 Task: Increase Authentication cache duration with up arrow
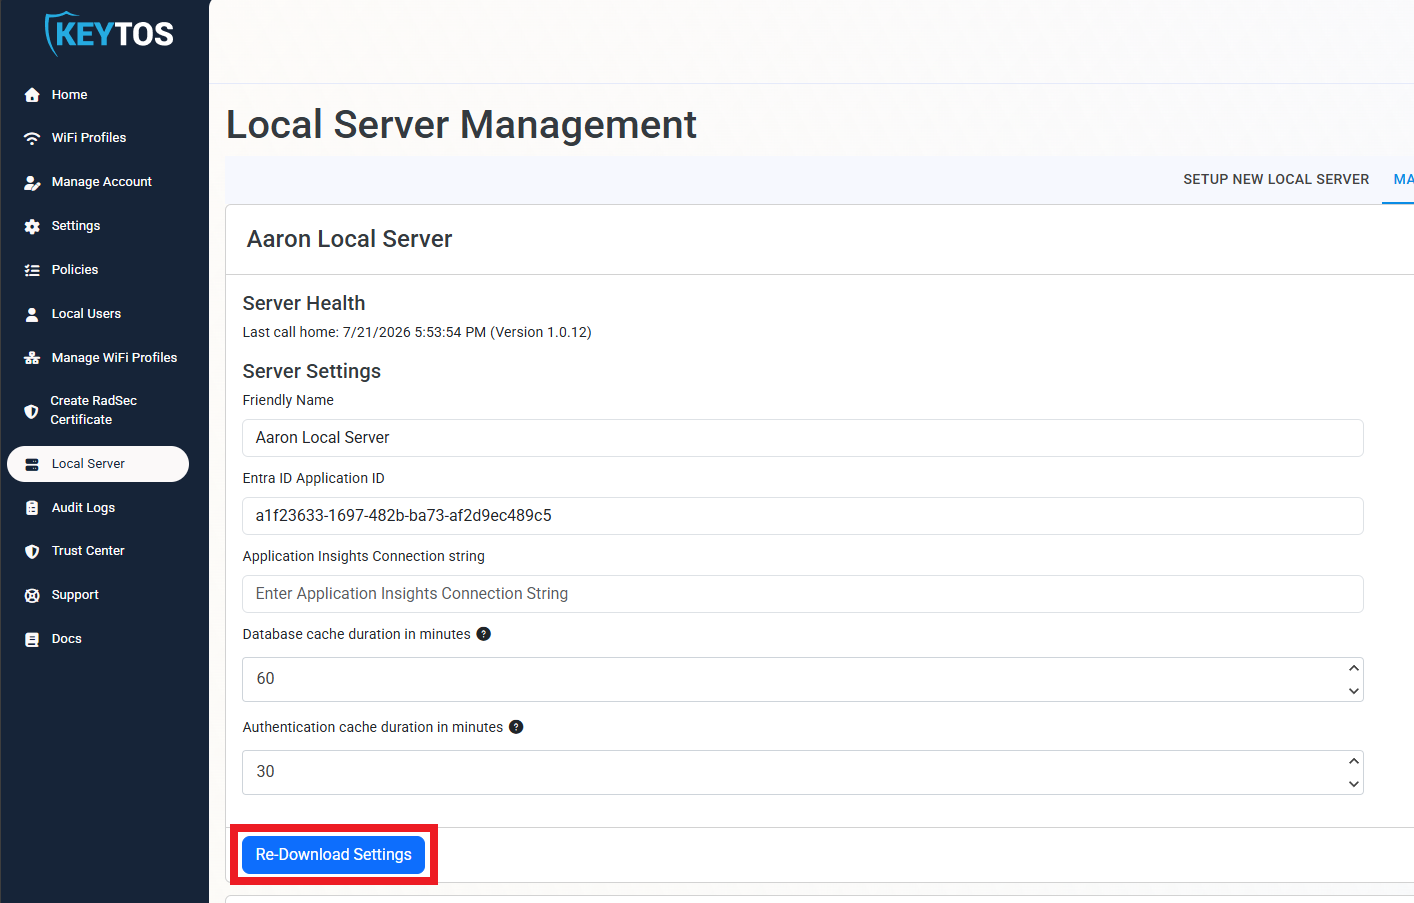point(1354,761)
